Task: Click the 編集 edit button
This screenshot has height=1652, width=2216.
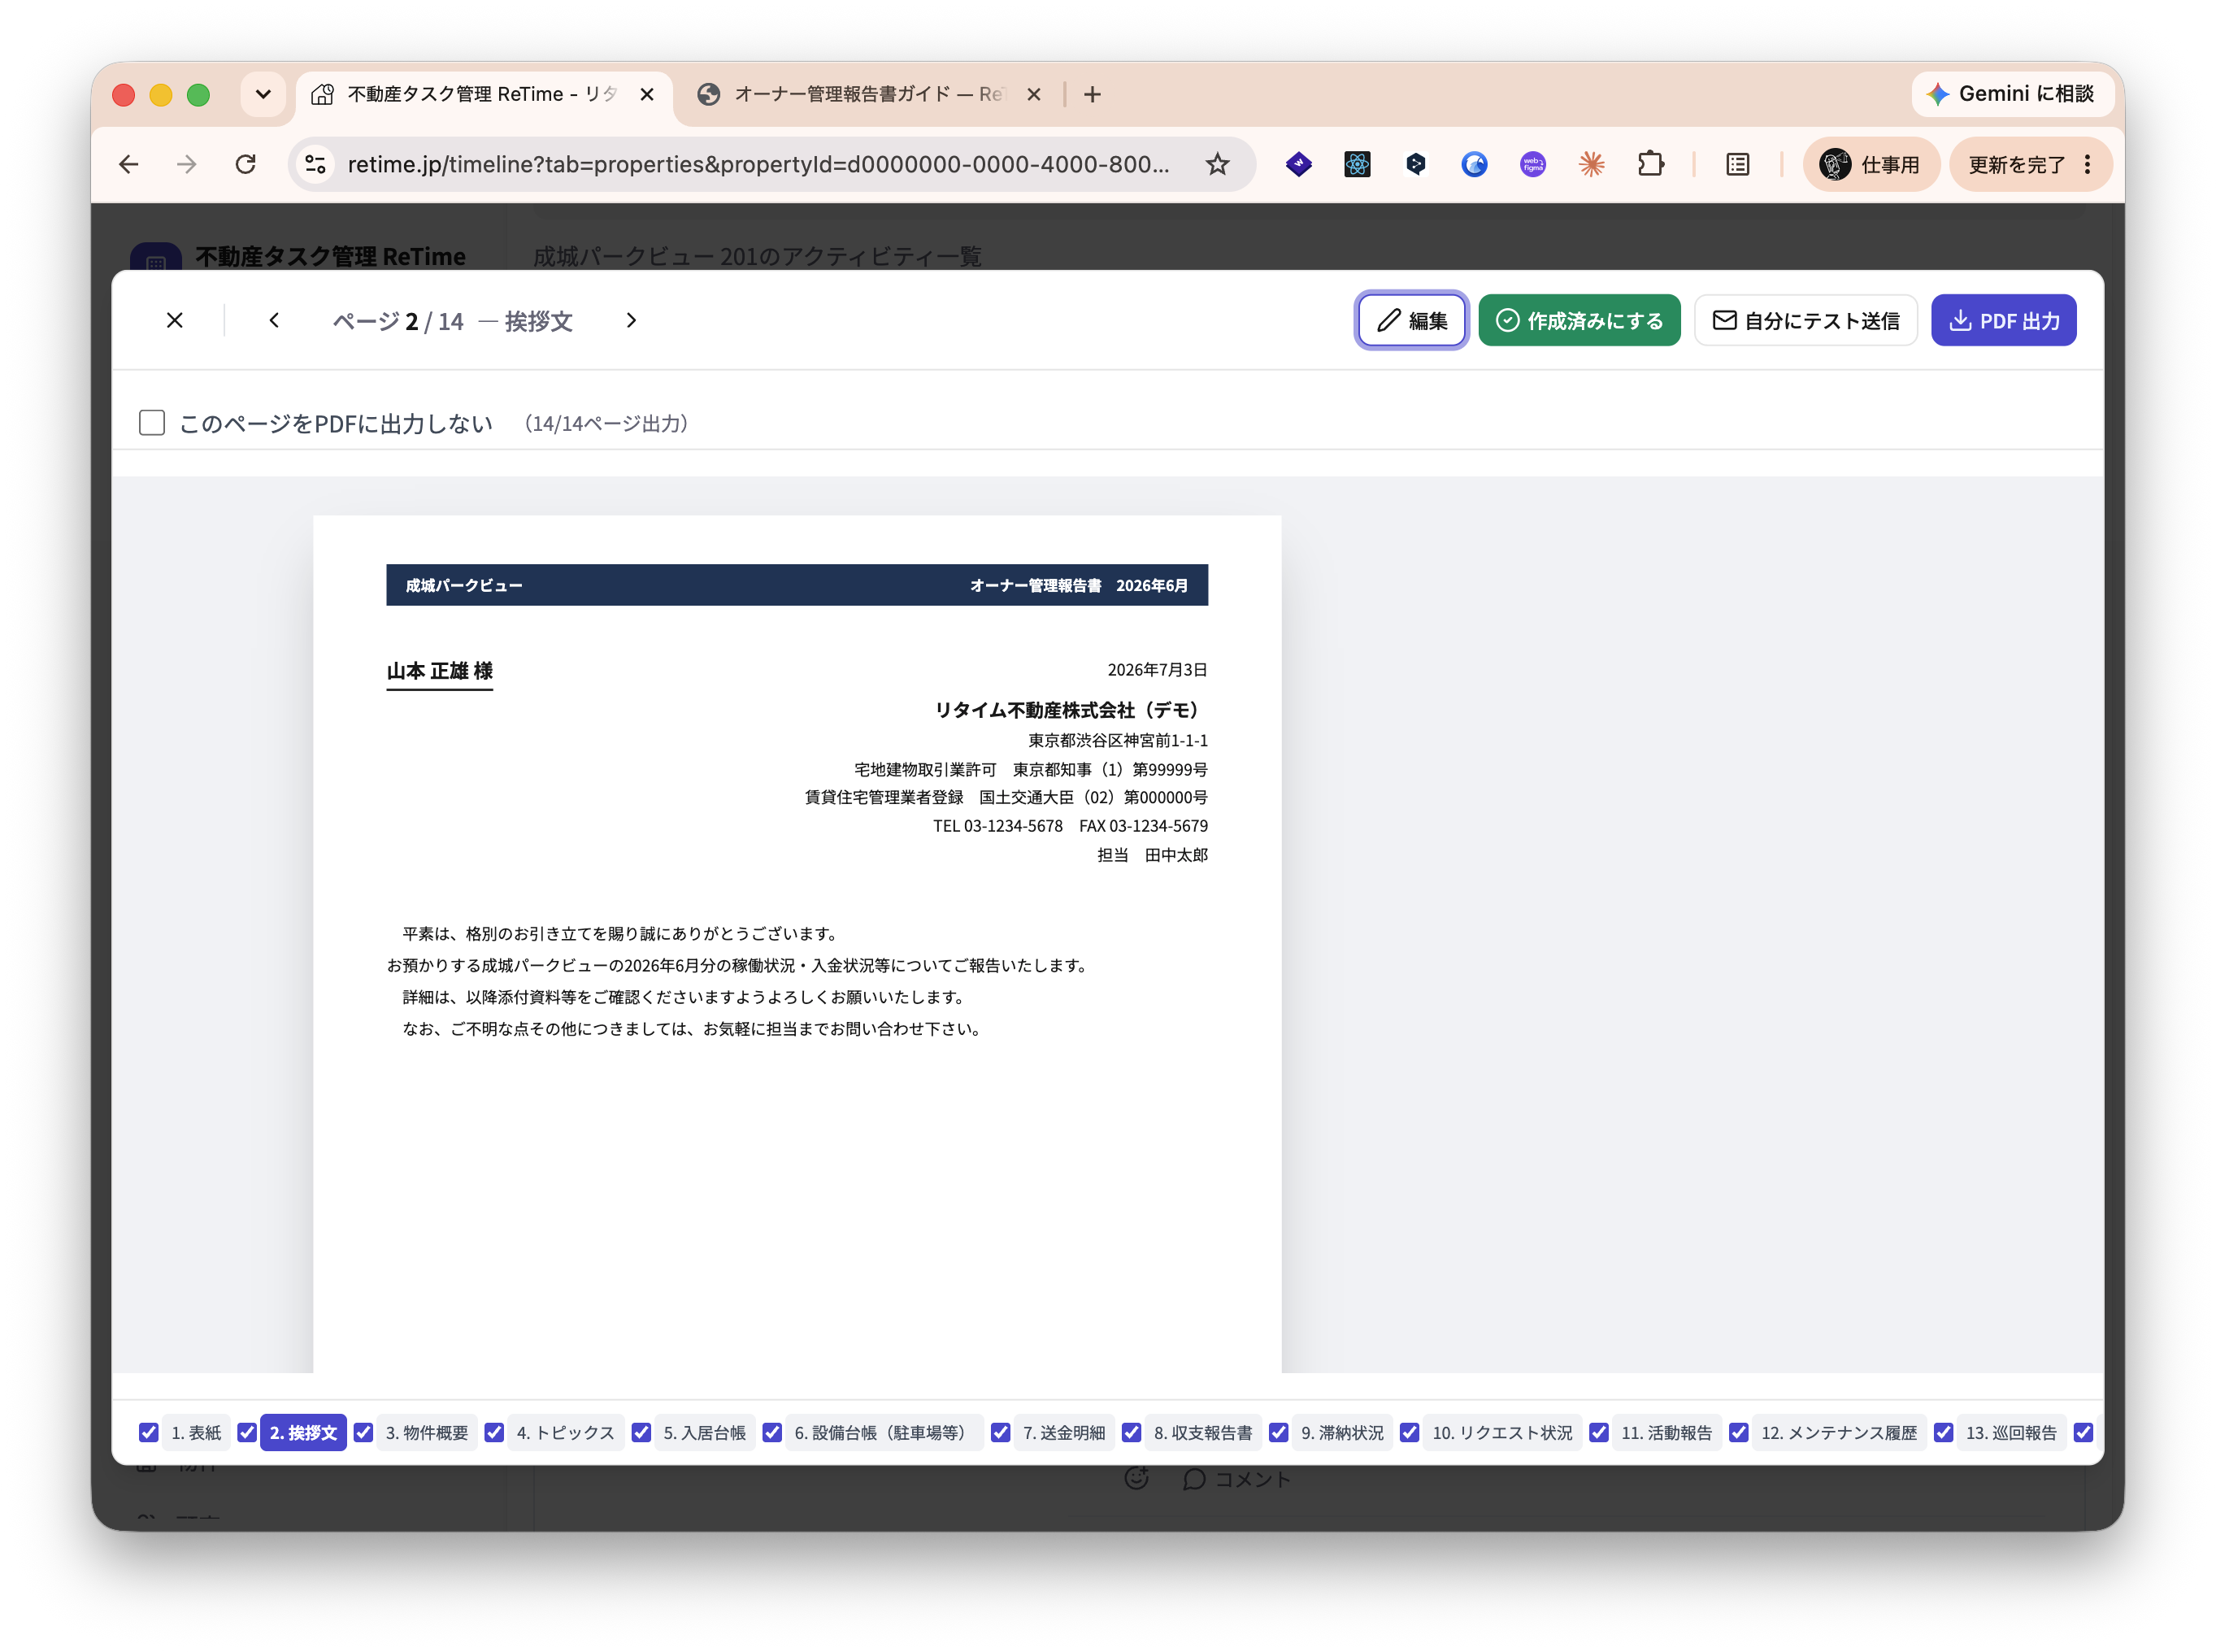Action: (1411, 320)
